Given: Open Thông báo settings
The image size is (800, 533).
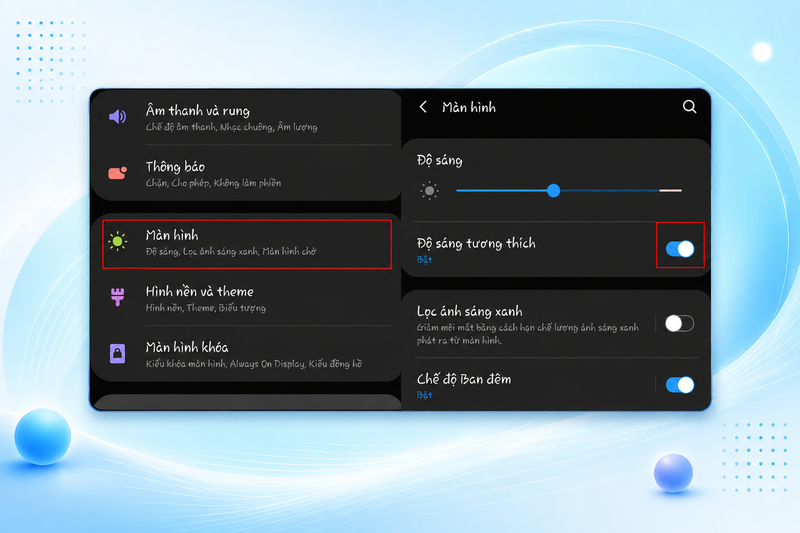Looking at the screenshot, I should click(x=246, y=173).
